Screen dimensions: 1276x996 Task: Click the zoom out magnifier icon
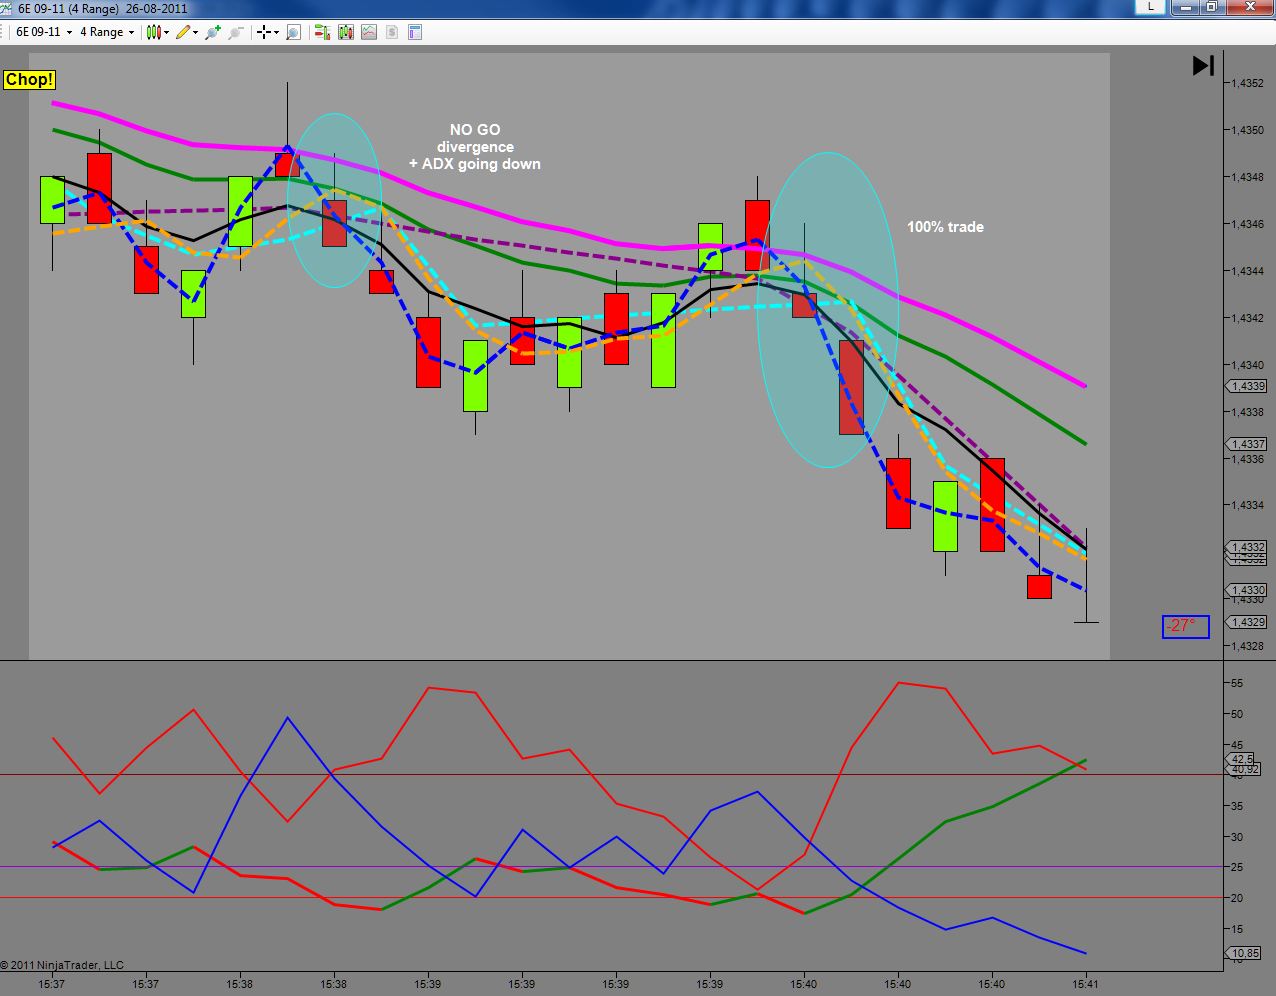(236, 32)
